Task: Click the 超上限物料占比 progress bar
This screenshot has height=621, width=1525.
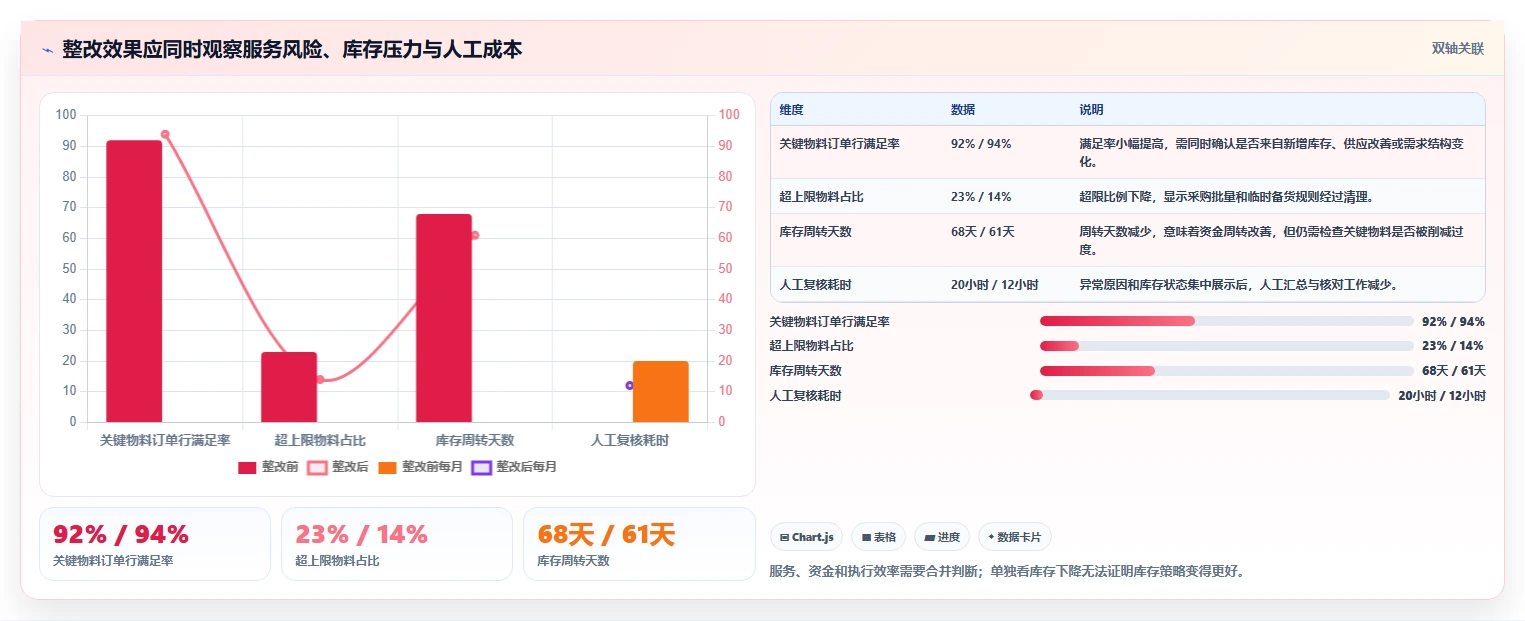Action: click(x=1227, y=346)
